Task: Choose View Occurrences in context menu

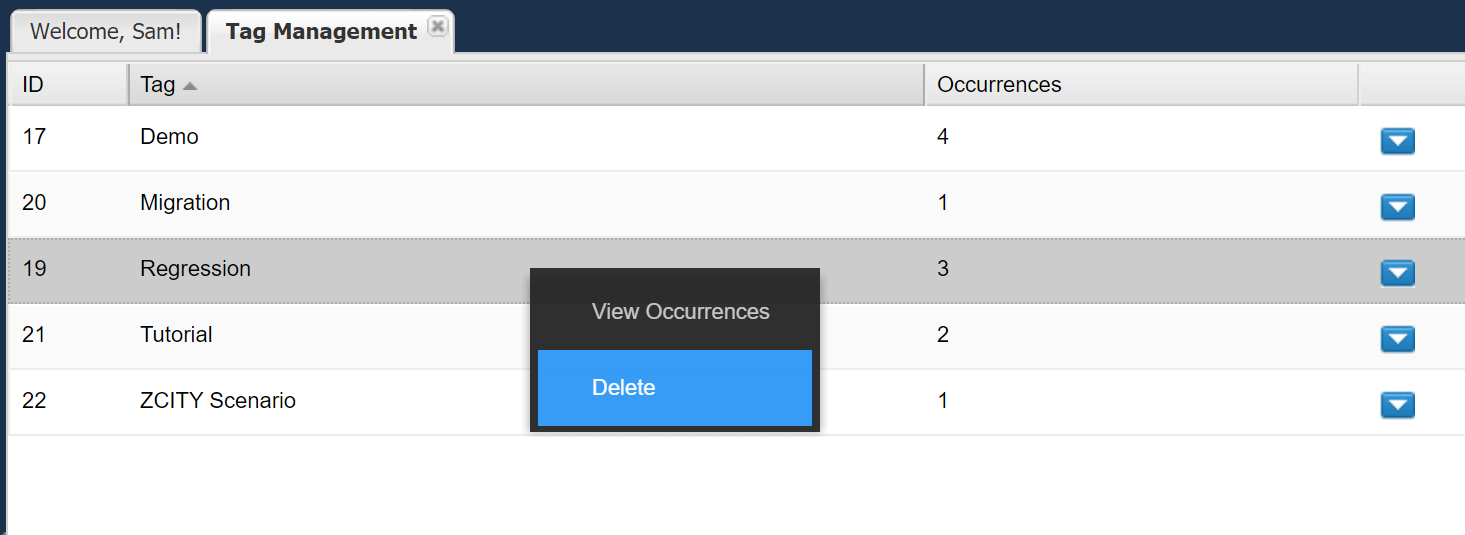Action: [680, 312]
